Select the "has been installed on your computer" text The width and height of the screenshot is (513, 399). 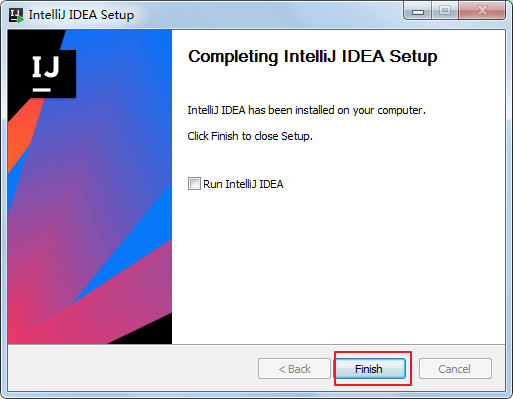(x=337, y=110)
